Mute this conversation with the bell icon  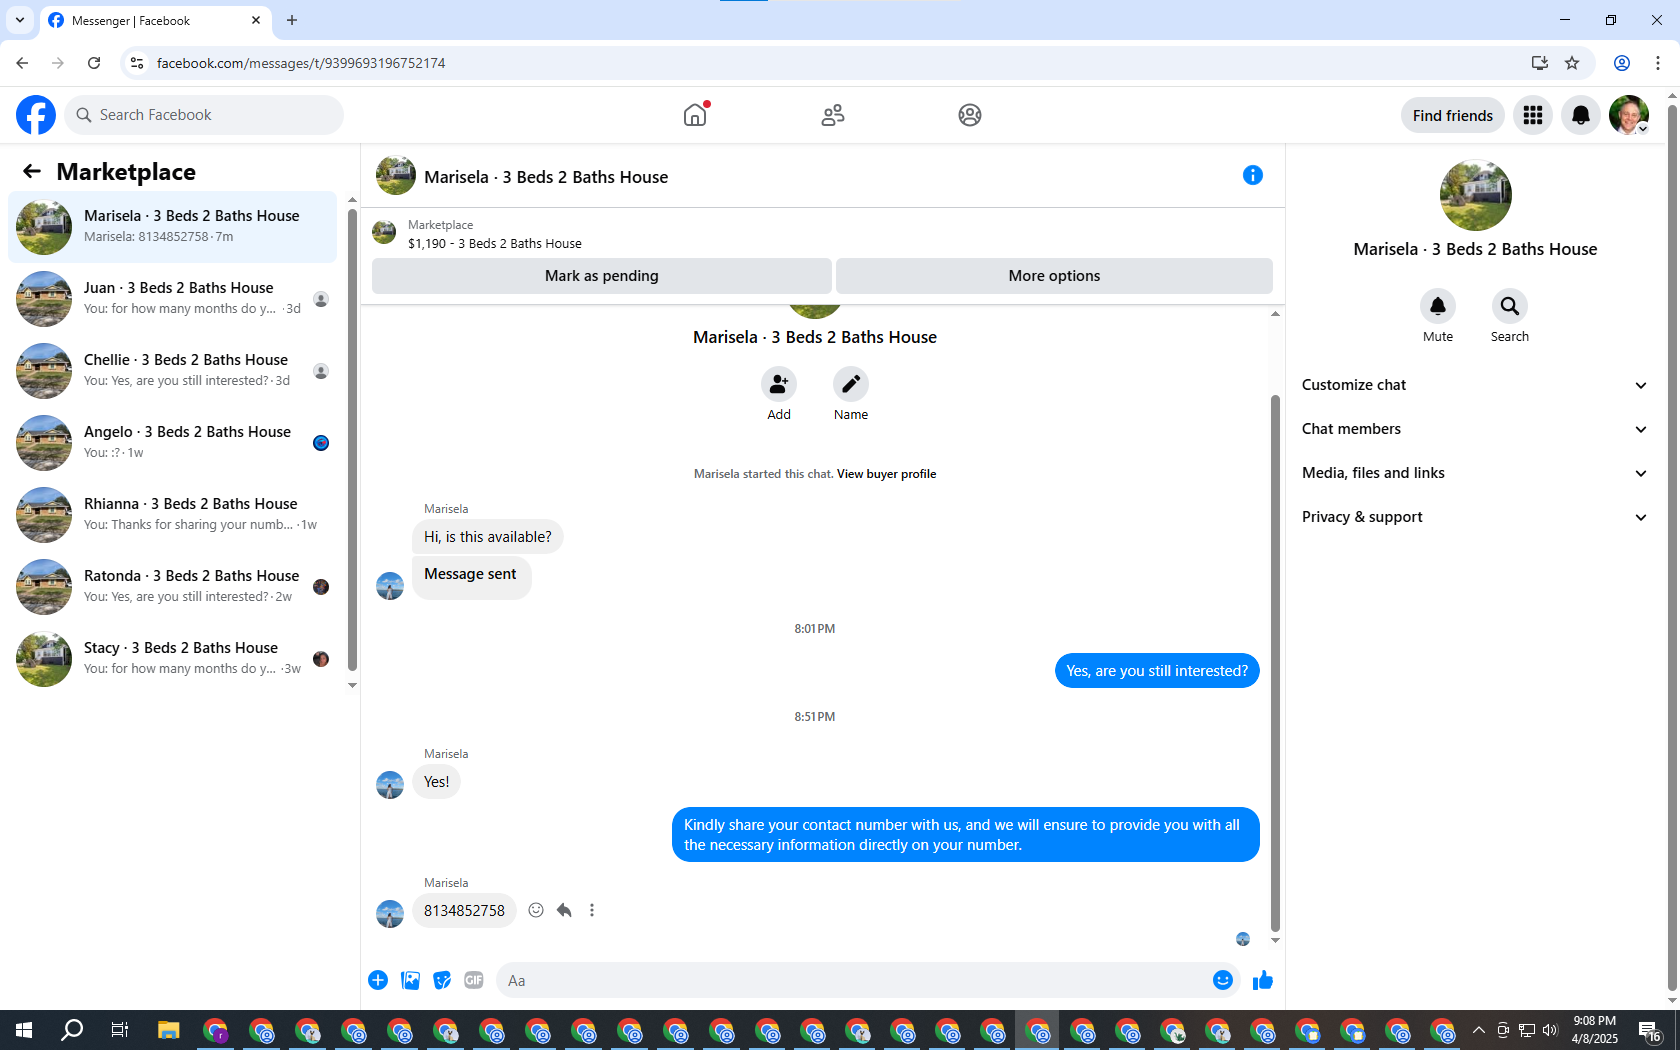tap(1438, 306)
